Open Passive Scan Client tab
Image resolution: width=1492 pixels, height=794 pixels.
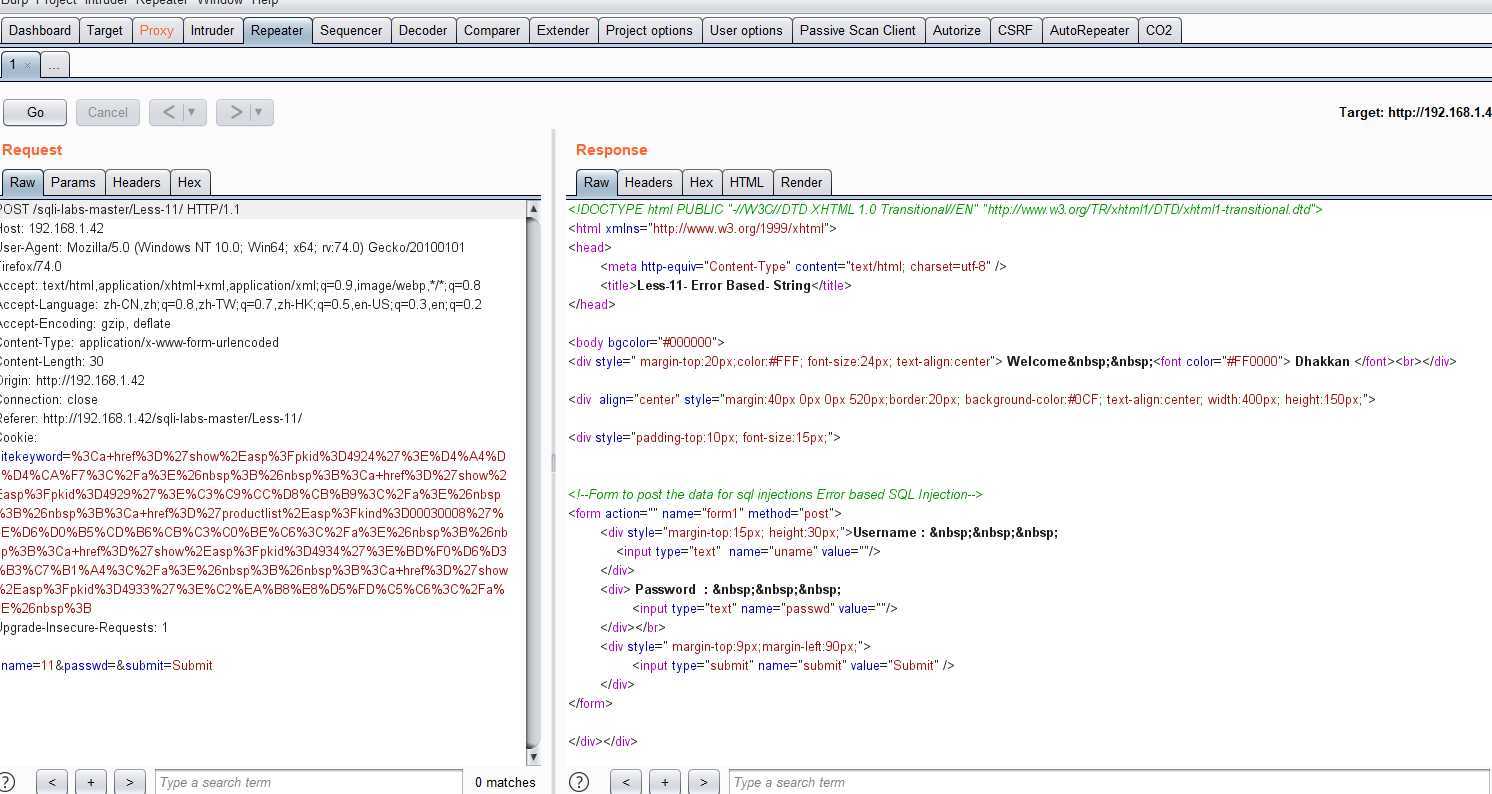[858, 30]
